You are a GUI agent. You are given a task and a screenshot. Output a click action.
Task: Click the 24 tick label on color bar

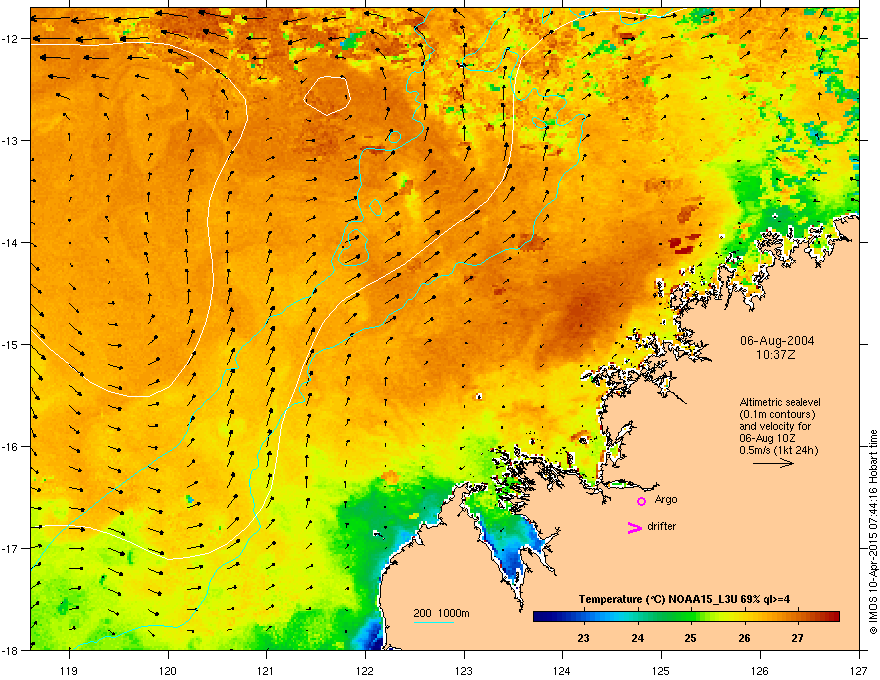[637, 638]
